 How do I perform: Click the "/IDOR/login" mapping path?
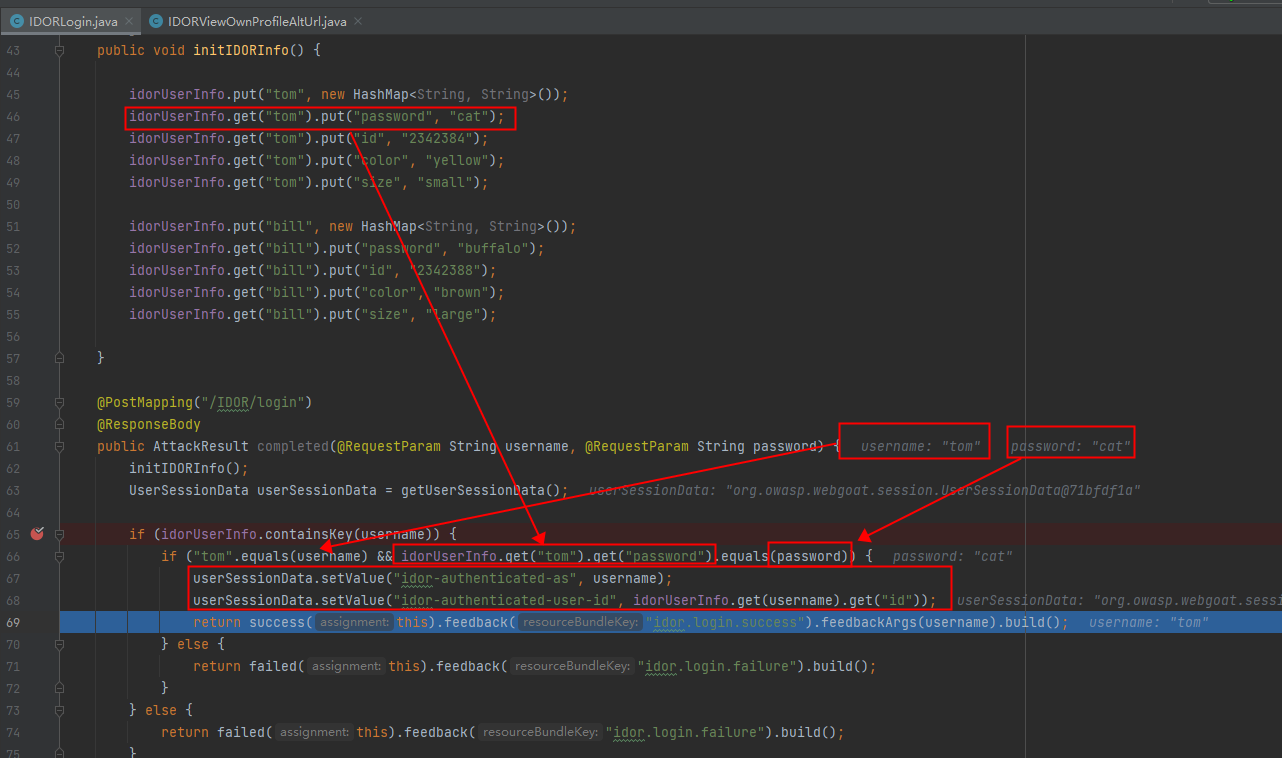click(256, 402)
